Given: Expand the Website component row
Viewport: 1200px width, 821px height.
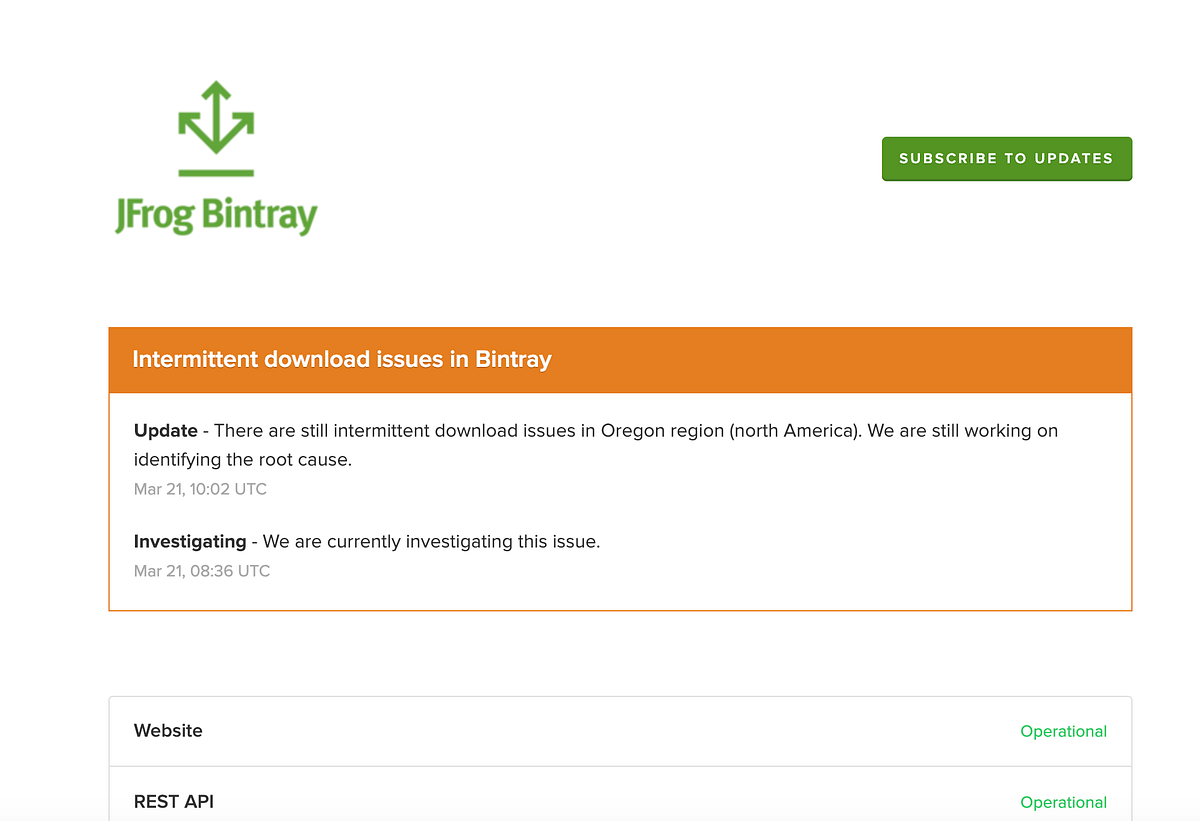Looking at the screenshot, I should point(620,731).
